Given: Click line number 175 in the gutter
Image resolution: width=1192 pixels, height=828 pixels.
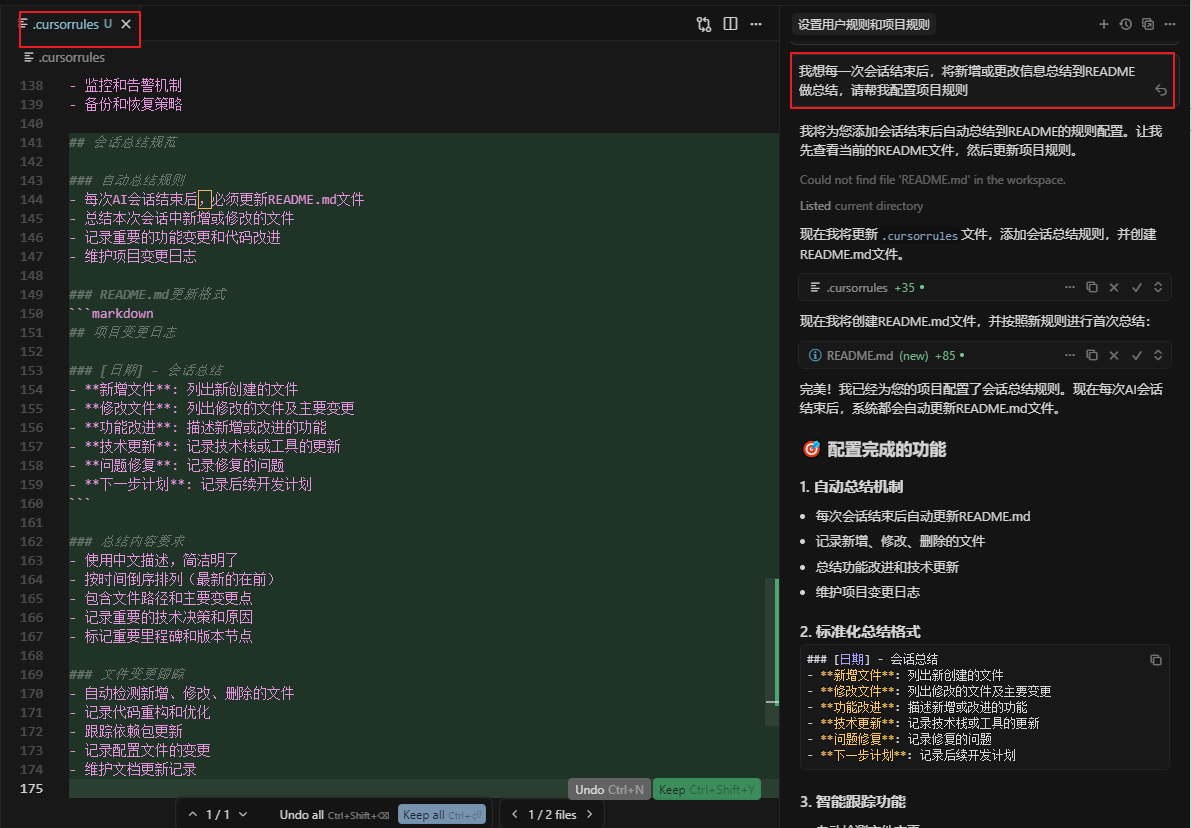Looking at the screenshot, I should tap(31, 788).
